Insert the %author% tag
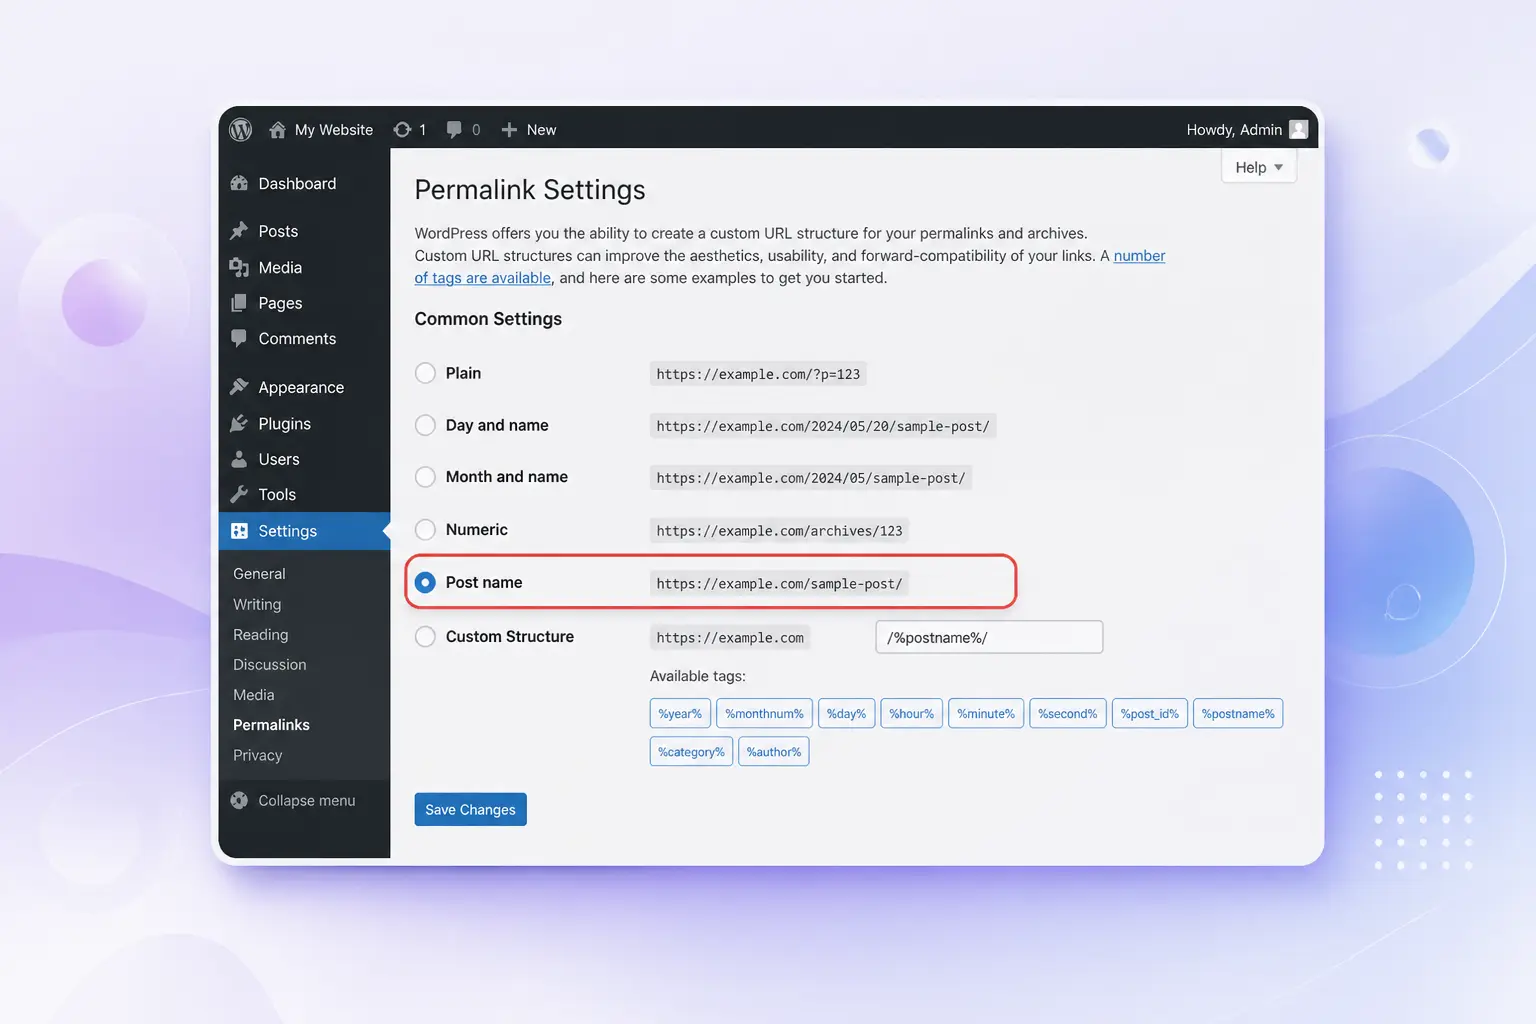Screen dimensions: 1536x1024 click(x=773, y=751)
